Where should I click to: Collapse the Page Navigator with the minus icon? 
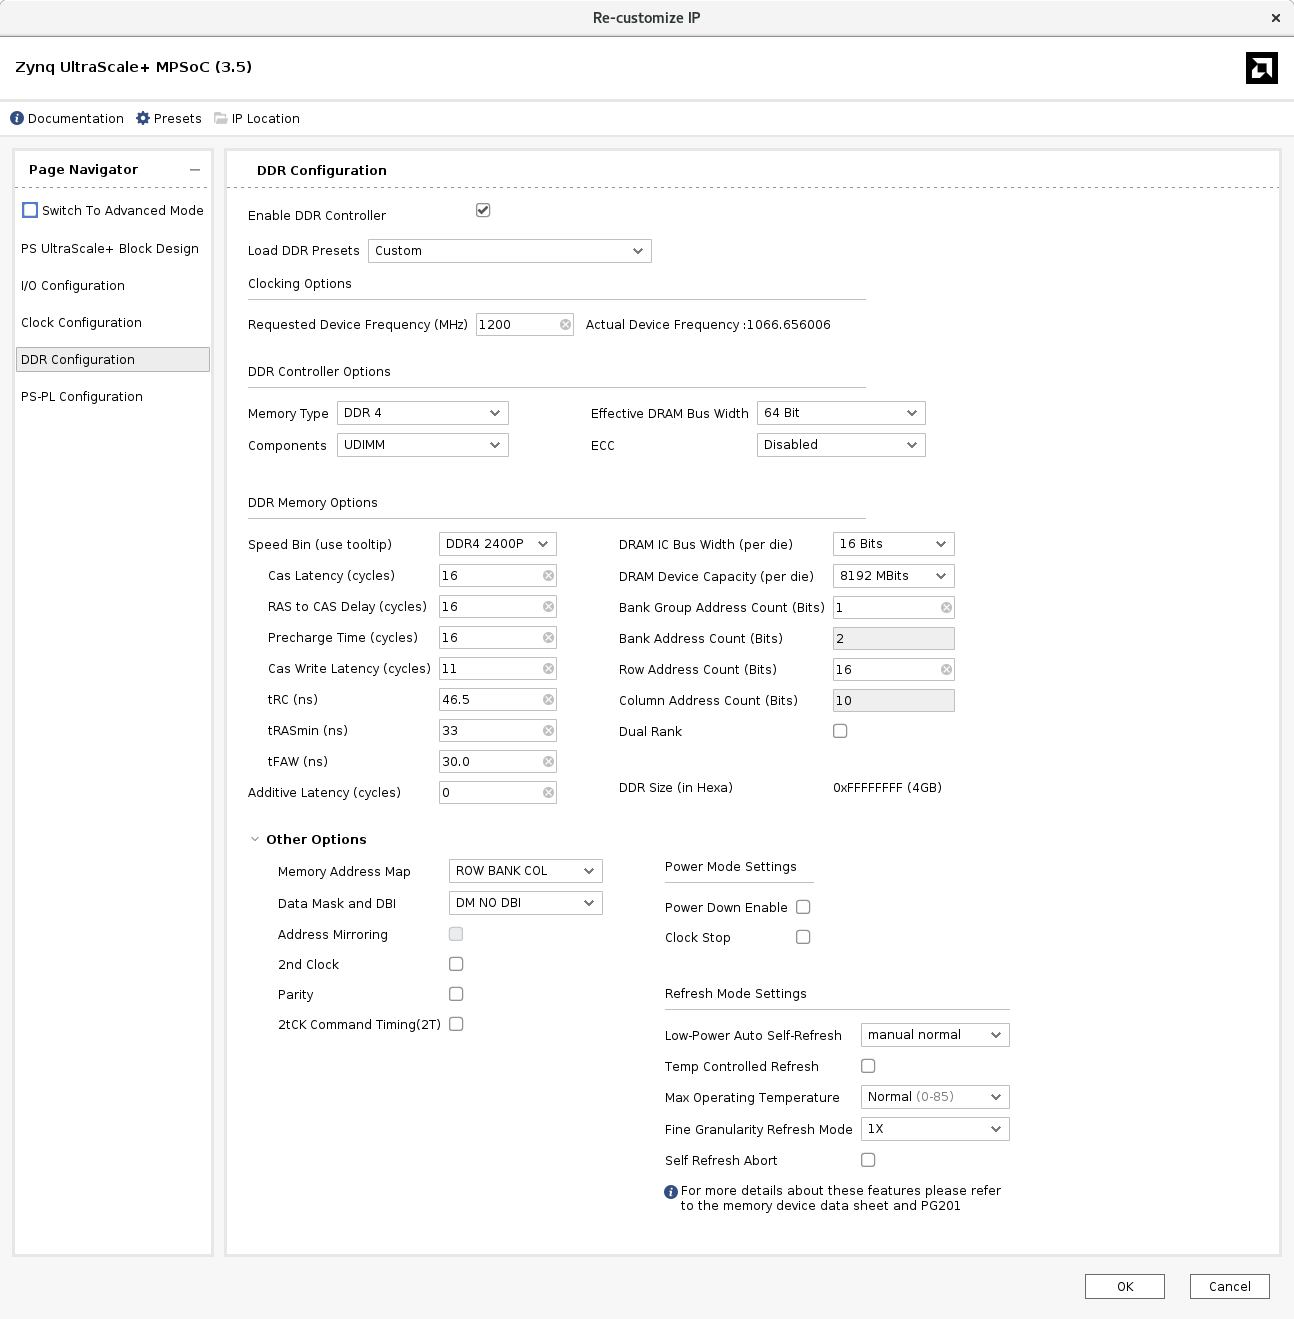196,170
